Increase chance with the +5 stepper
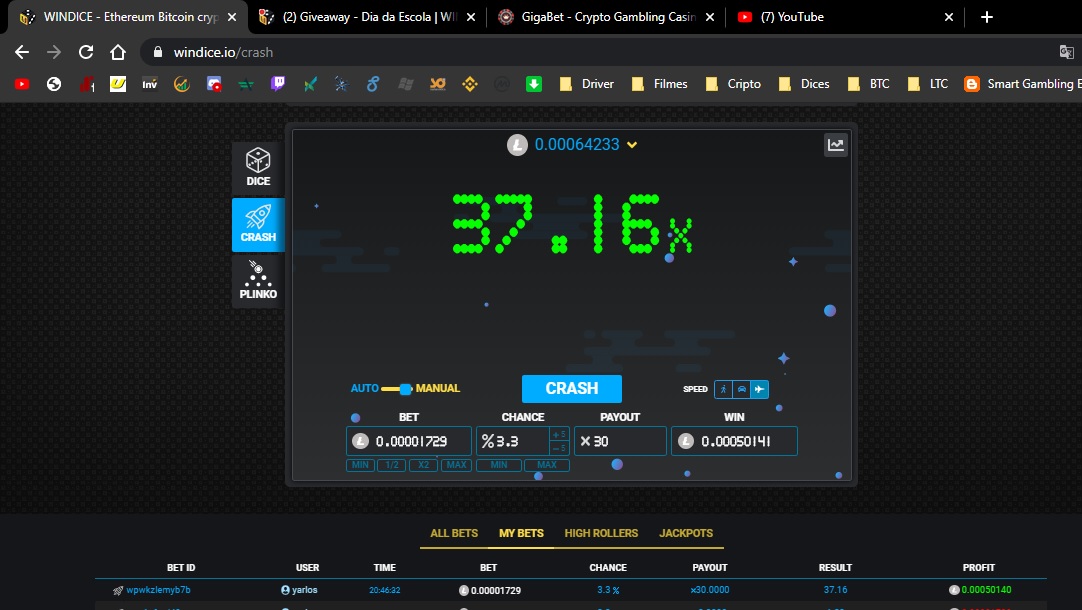This screenshot has width=1082, height=610. click(559, 434)
